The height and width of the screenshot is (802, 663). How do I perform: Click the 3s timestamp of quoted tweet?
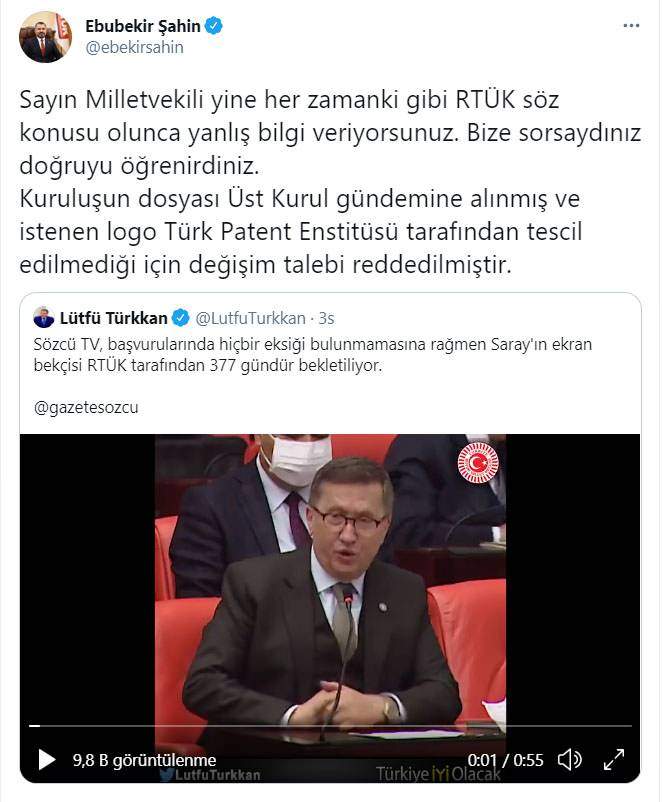326,318
